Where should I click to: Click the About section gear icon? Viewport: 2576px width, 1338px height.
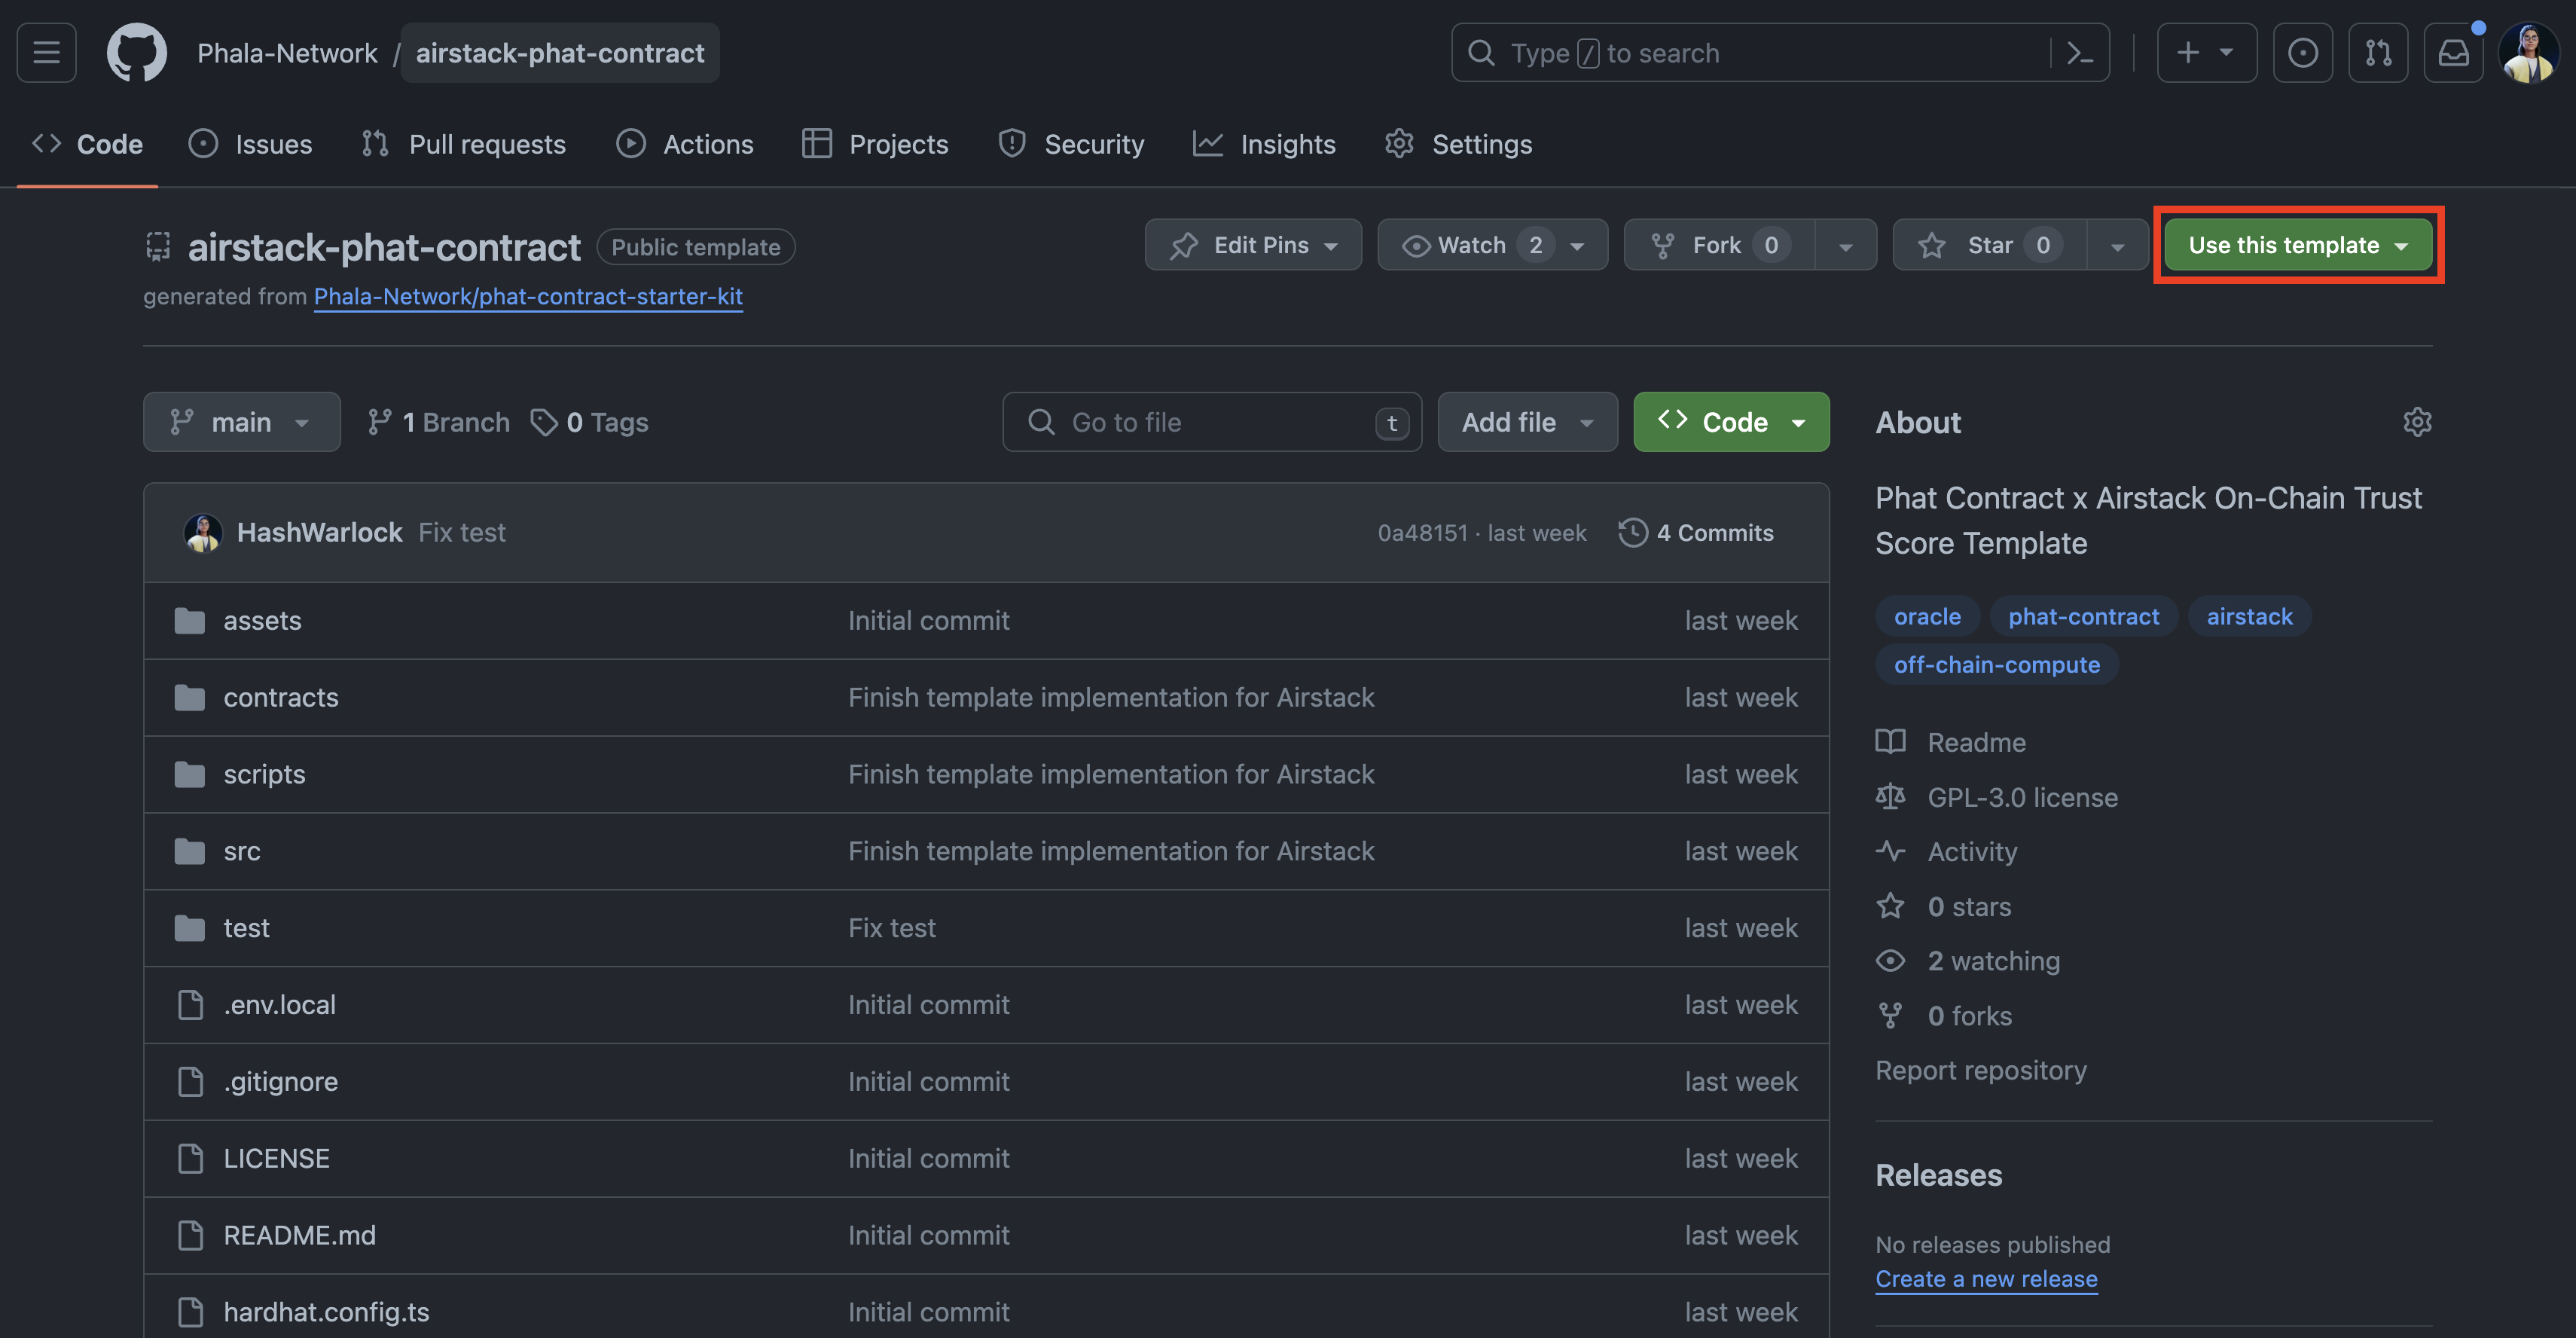pyautogui.click(x=2416, y=422)
